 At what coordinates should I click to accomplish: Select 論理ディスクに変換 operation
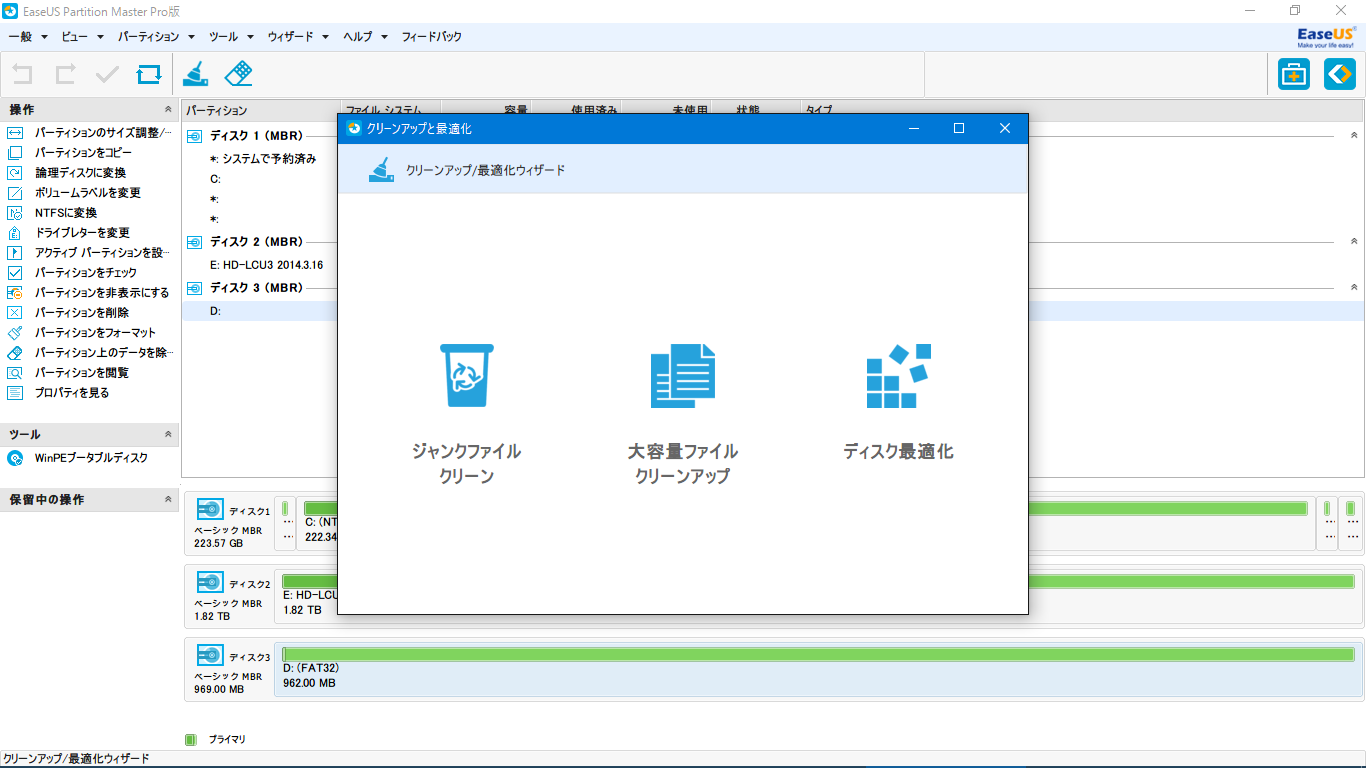tap(67, 173)
